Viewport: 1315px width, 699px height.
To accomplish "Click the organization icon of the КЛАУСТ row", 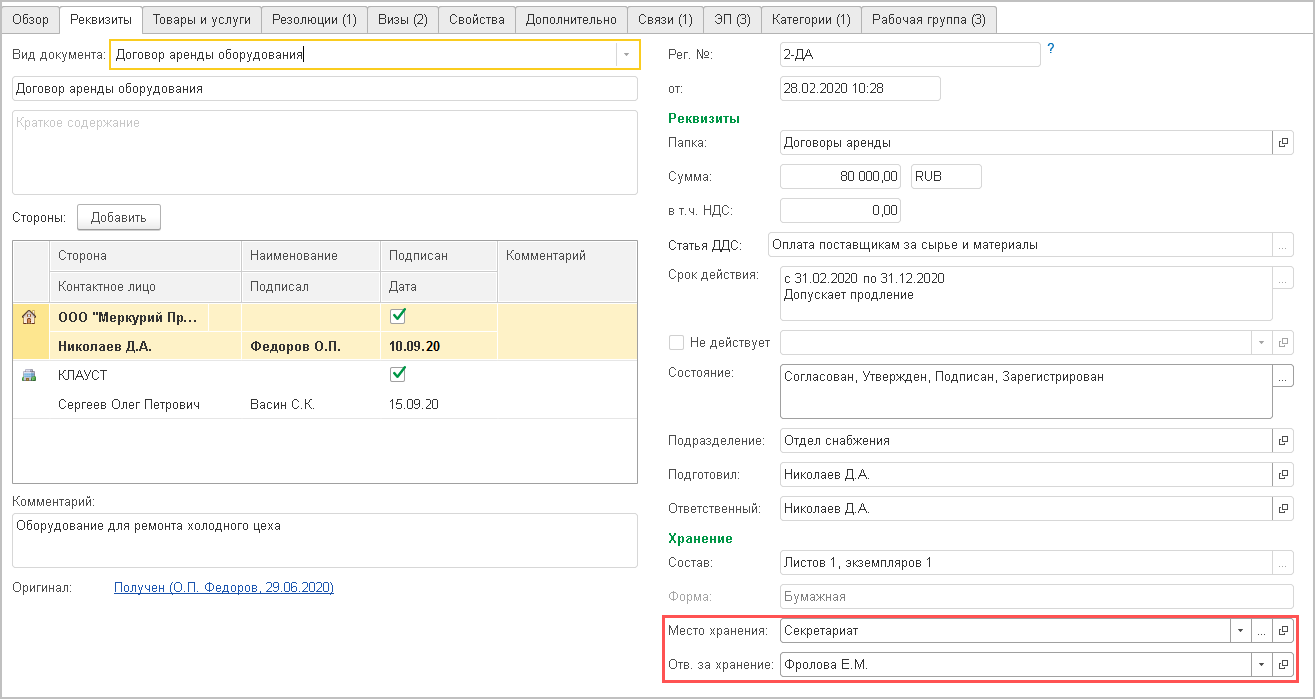I will [29, 375].
